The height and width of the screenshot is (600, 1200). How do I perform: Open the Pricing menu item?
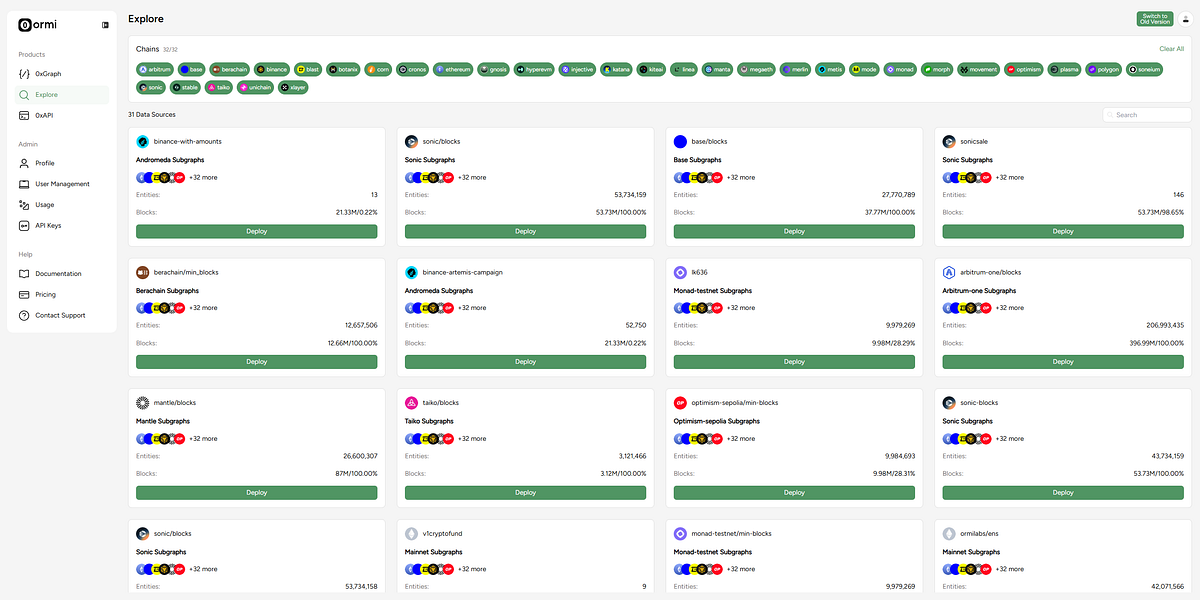[63, 294]
